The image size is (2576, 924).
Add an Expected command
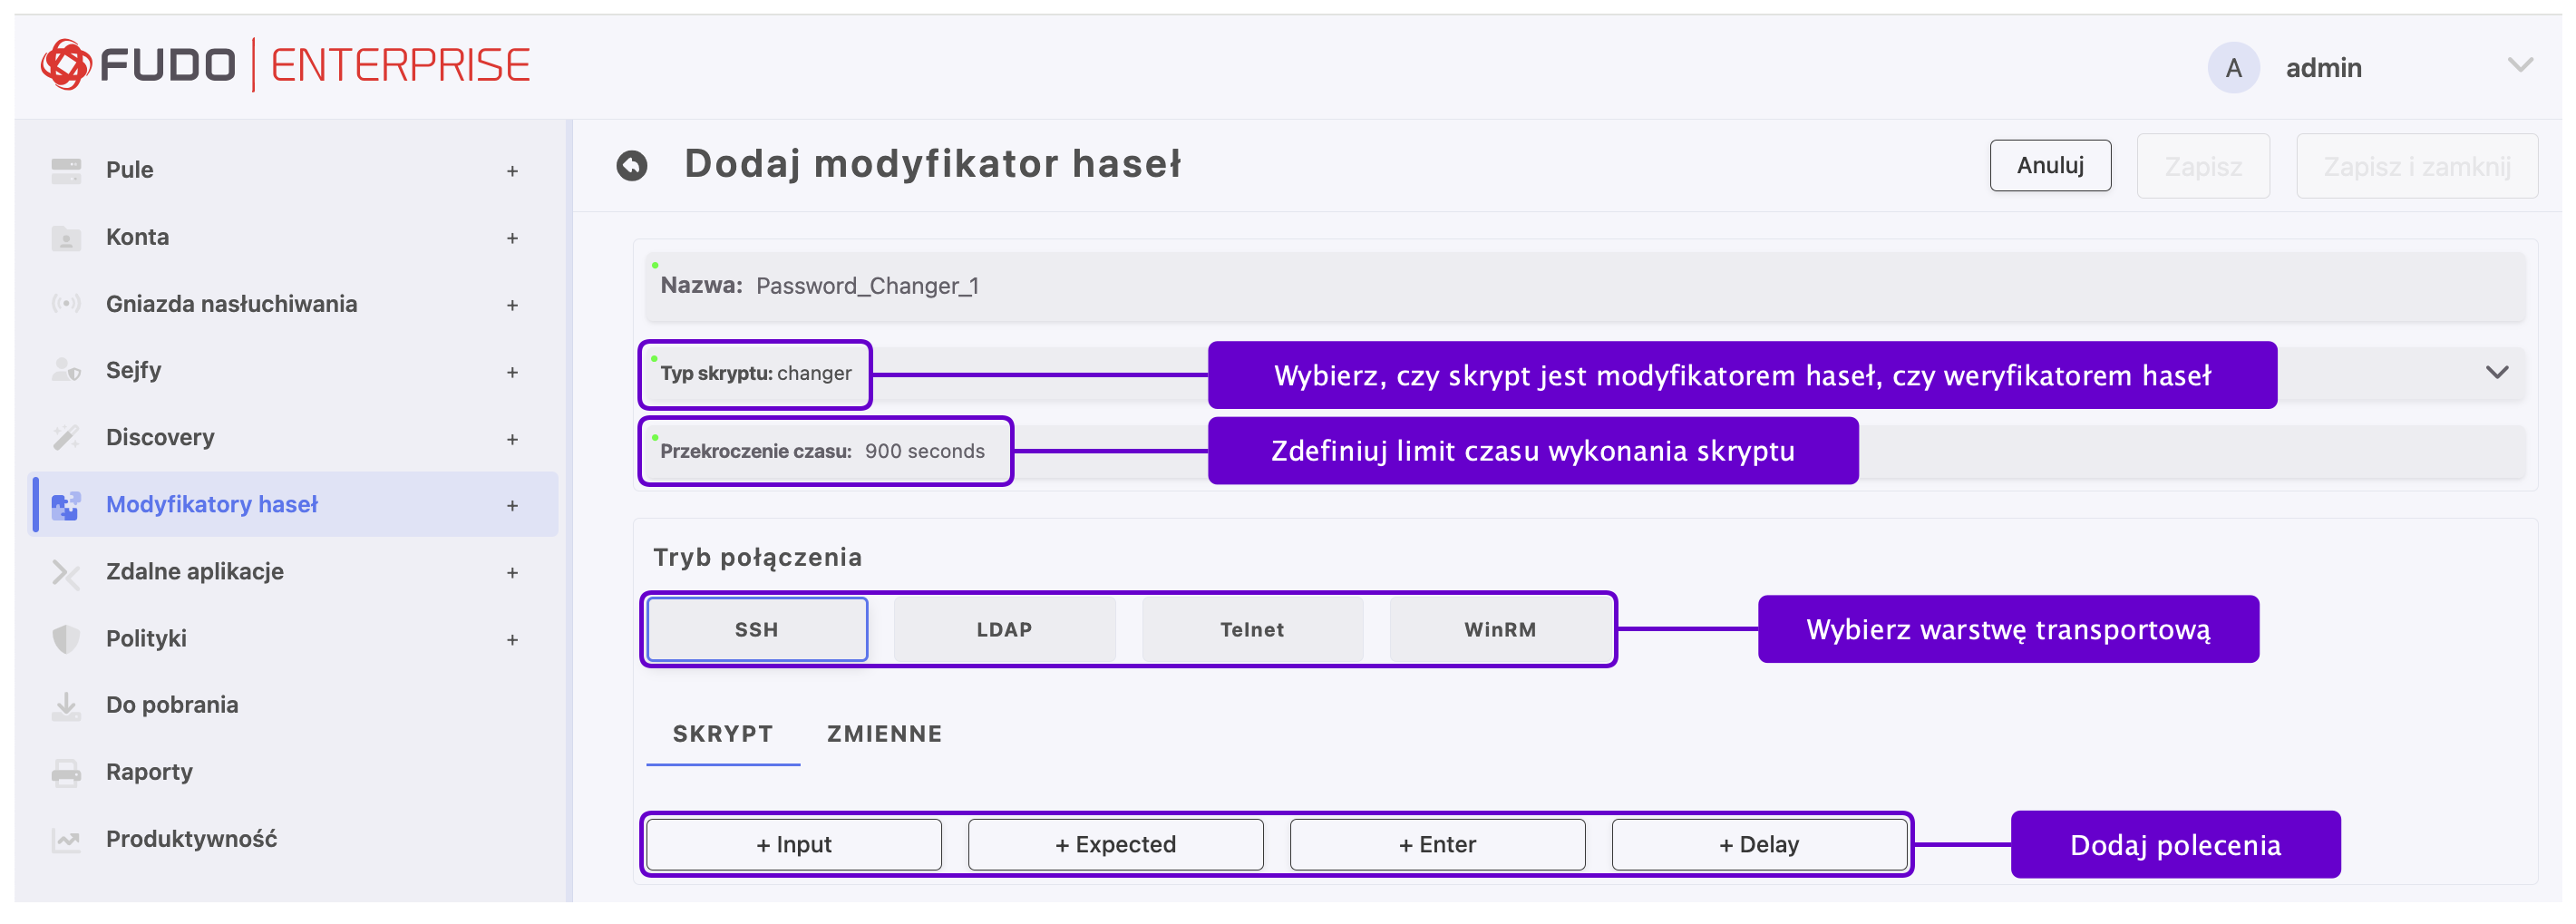(x=1115, y=845)
